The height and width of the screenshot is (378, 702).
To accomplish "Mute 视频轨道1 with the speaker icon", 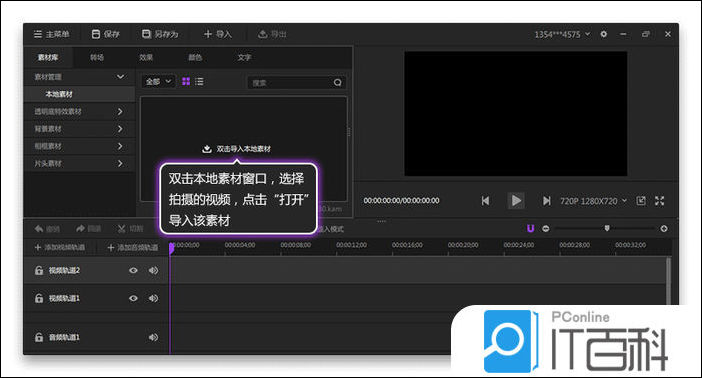I will tap(154, 298).
